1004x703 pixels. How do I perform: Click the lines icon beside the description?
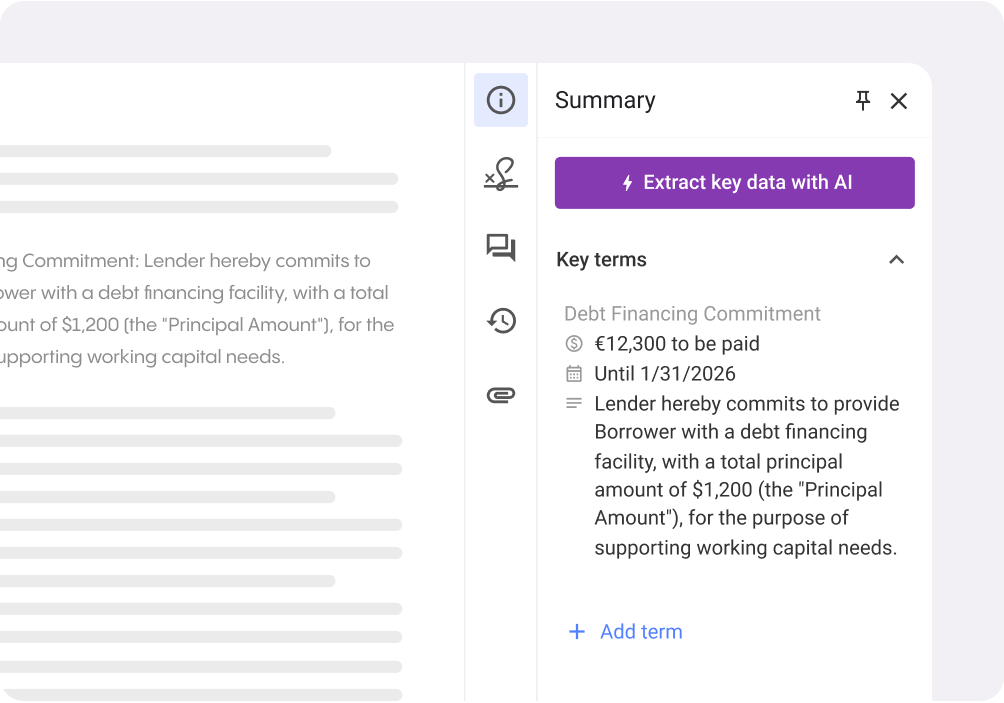574,404
